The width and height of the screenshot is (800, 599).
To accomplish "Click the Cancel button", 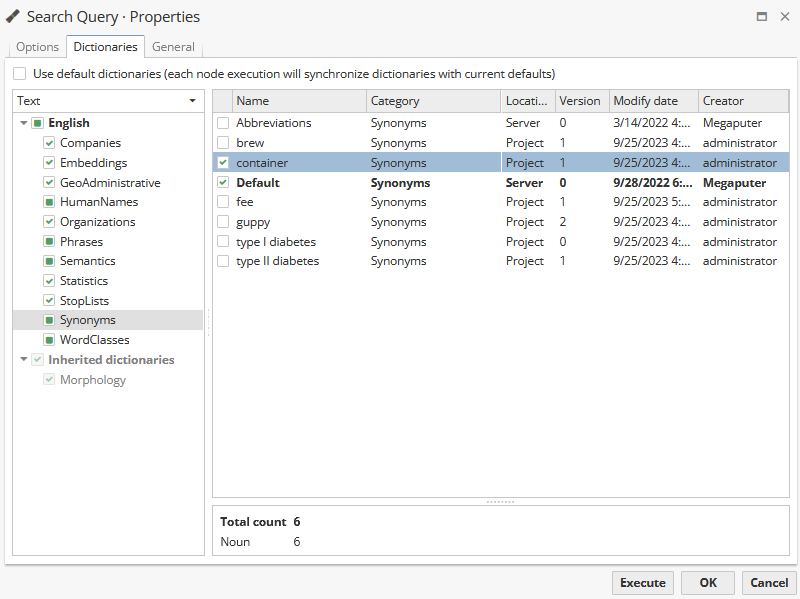I will (768, 583).
